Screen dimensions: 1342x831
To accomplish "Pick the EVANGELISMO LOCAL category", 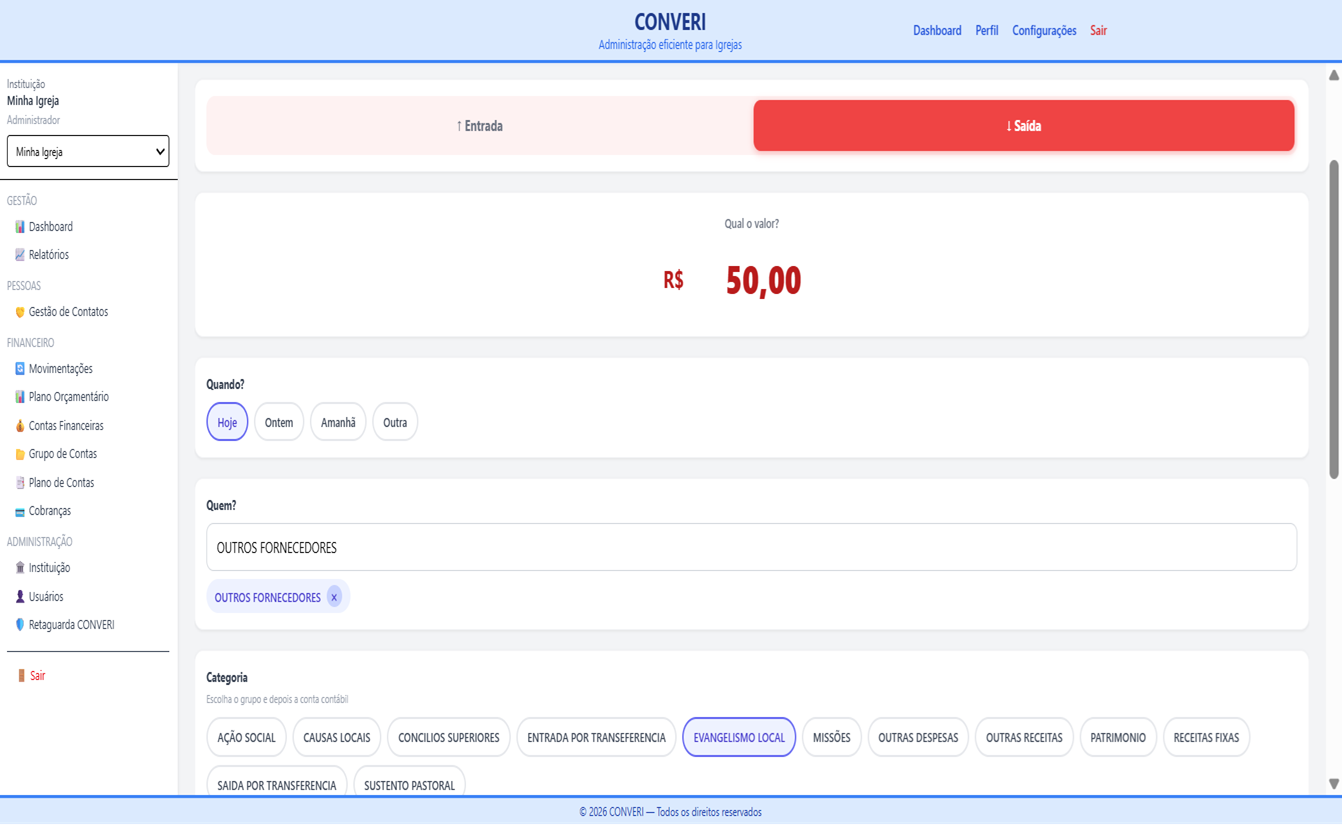I will (739, 738).
